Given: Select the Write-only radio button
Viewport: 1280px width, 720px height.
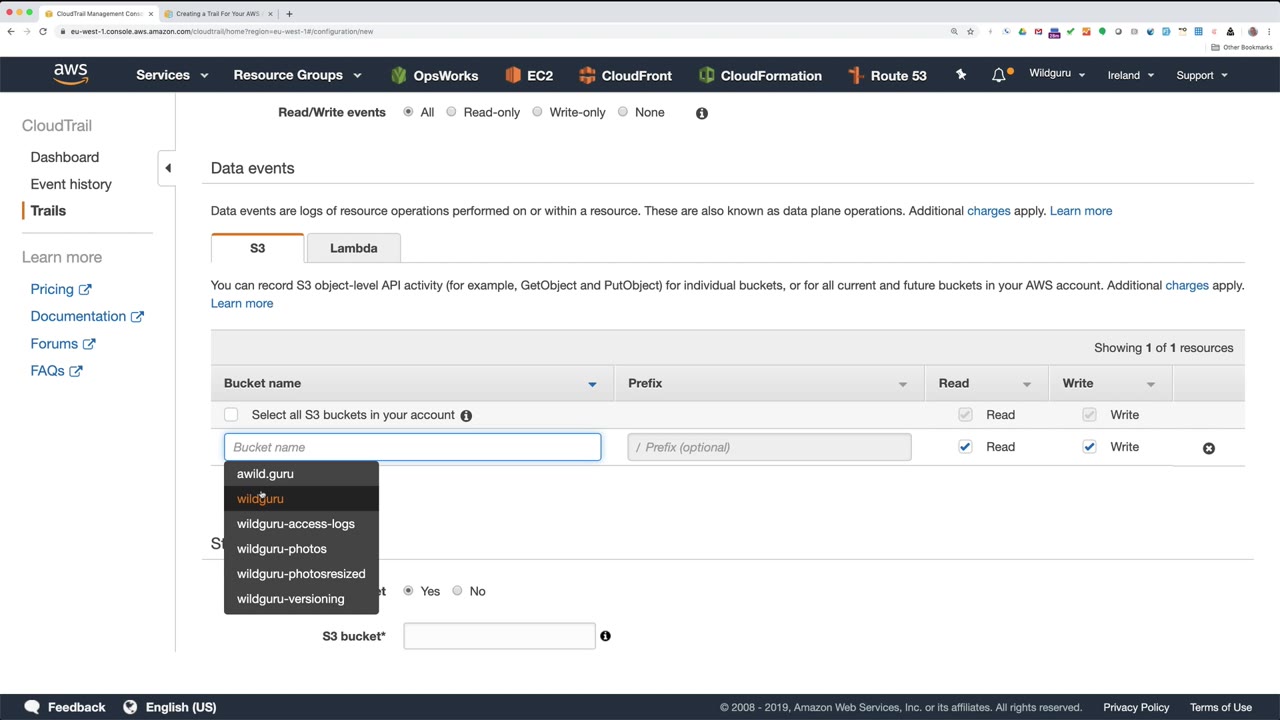Looking at the screenshot, I should tap(537, 112).
